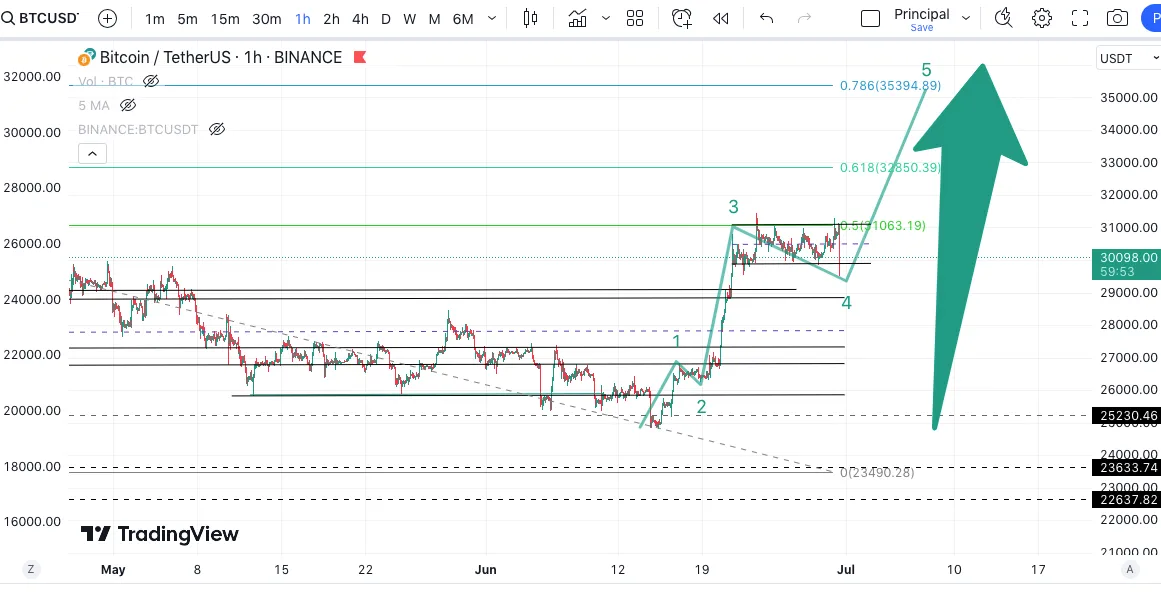The image size is (1161, 592).
Task: Switch to 1m timeframe
Action: pos(155,19)
